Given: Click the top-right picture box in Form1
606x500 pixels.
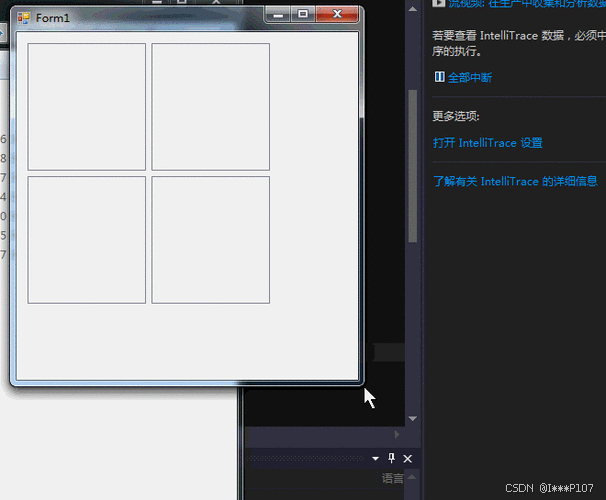Looking at the screenshot, I should [211, 107].
